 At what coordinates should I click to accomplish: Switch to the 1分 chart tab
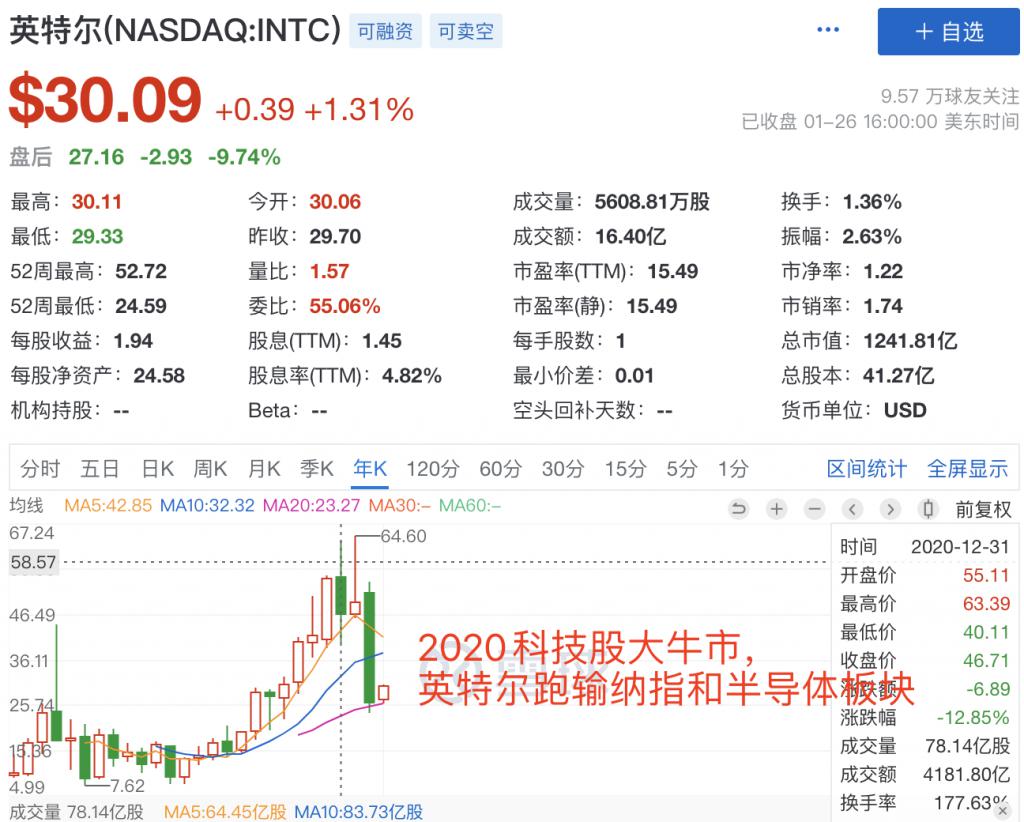(733, 469)
